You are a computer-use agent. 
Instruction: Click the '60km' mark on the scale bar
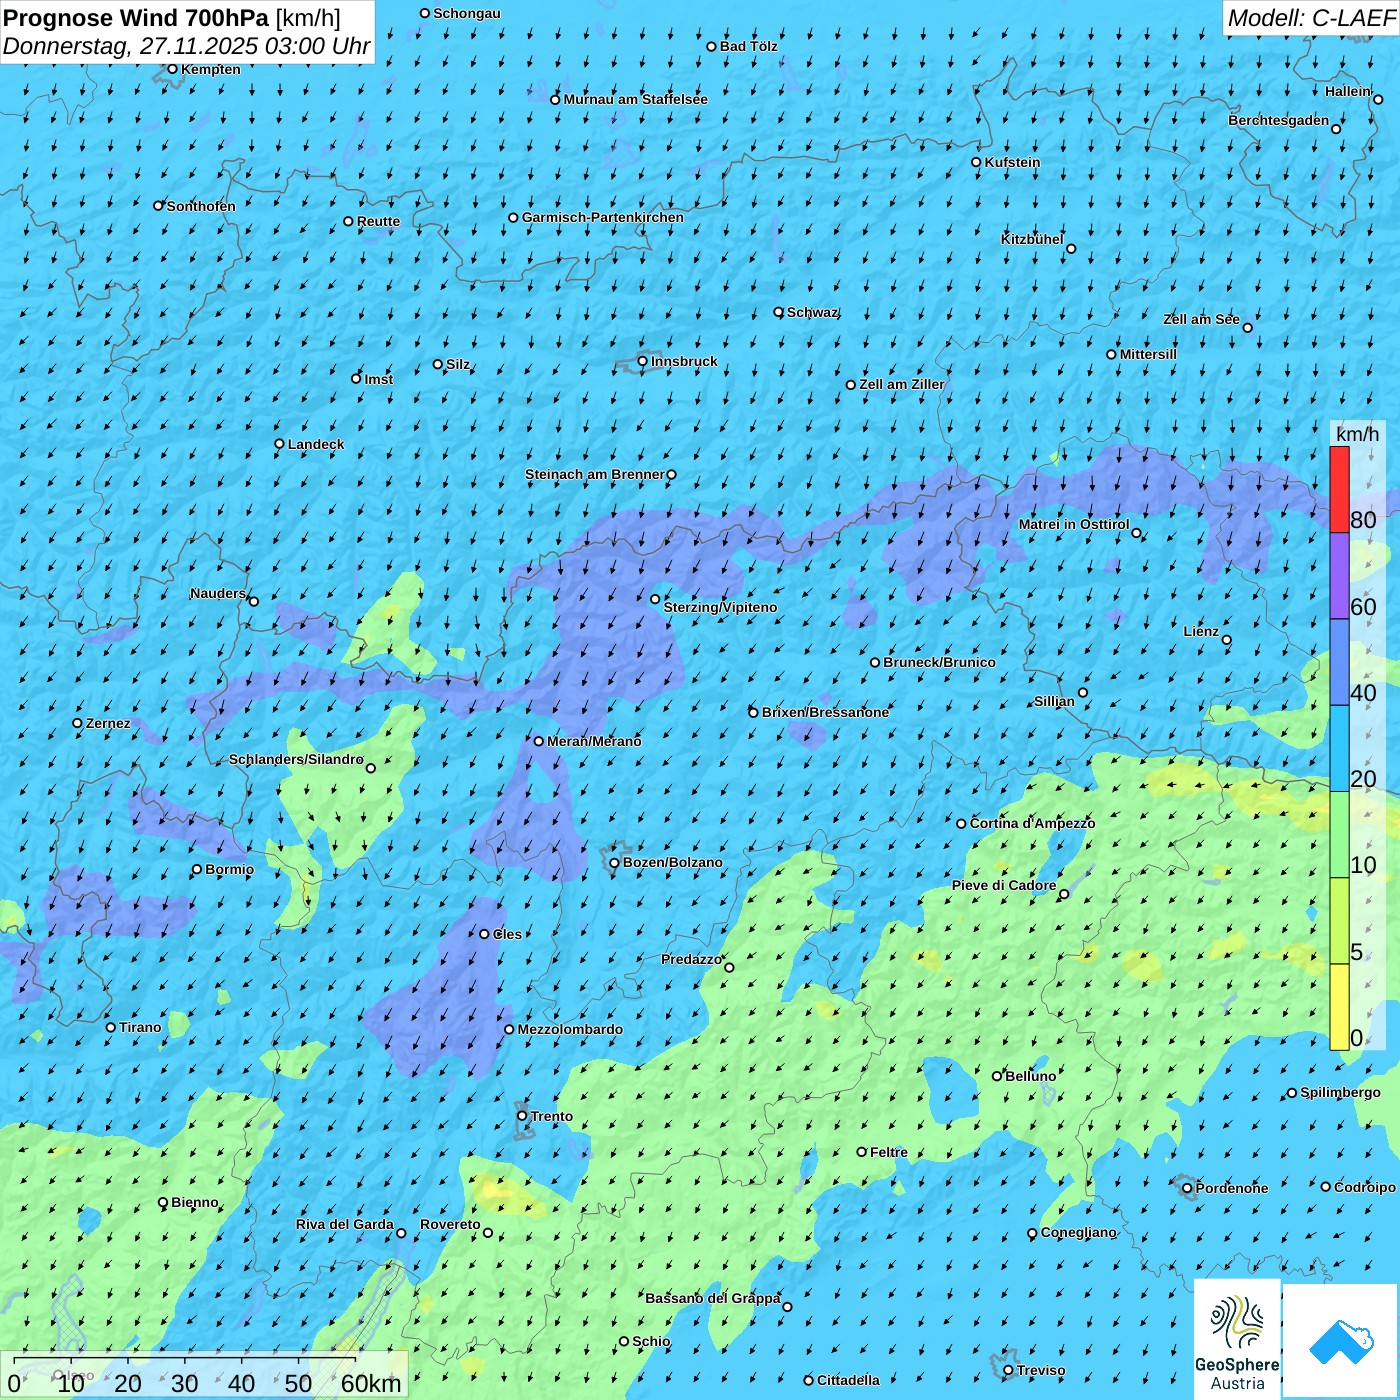point(371,1383)
